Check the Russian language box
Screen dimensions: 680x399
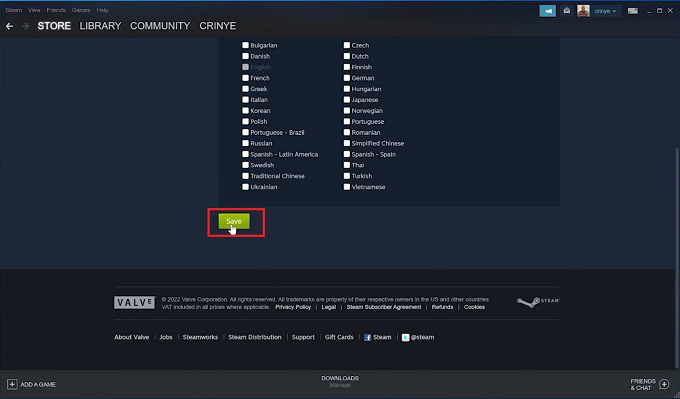(245, 143)
